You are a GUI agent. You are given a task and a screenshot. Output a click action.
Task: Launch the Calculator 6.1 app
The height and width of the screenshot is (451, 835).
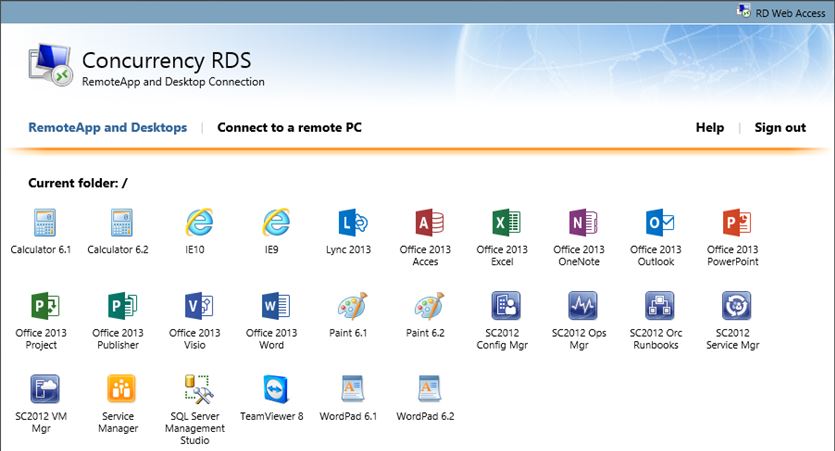pyautogui.click(x=41, y=223)
